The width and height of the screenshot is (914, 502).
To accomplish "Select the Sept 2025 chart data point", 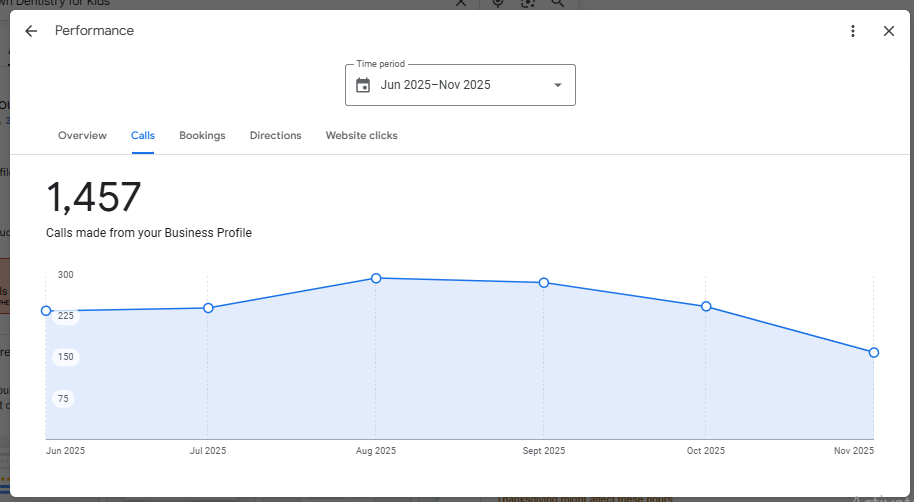I will [x=544, y=283].
